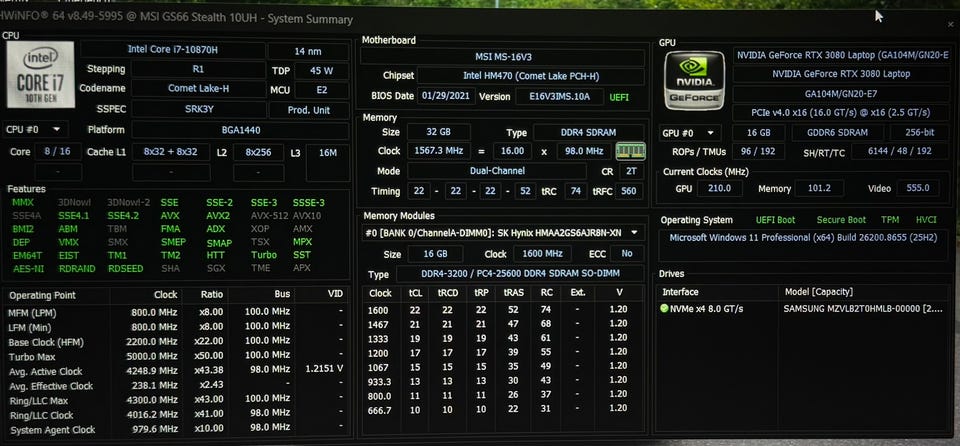Image resolution: width=960 pixels, height=446 pixels.
Task: Open the GPU #0 selector dropdown
Action: pos(690,133)
